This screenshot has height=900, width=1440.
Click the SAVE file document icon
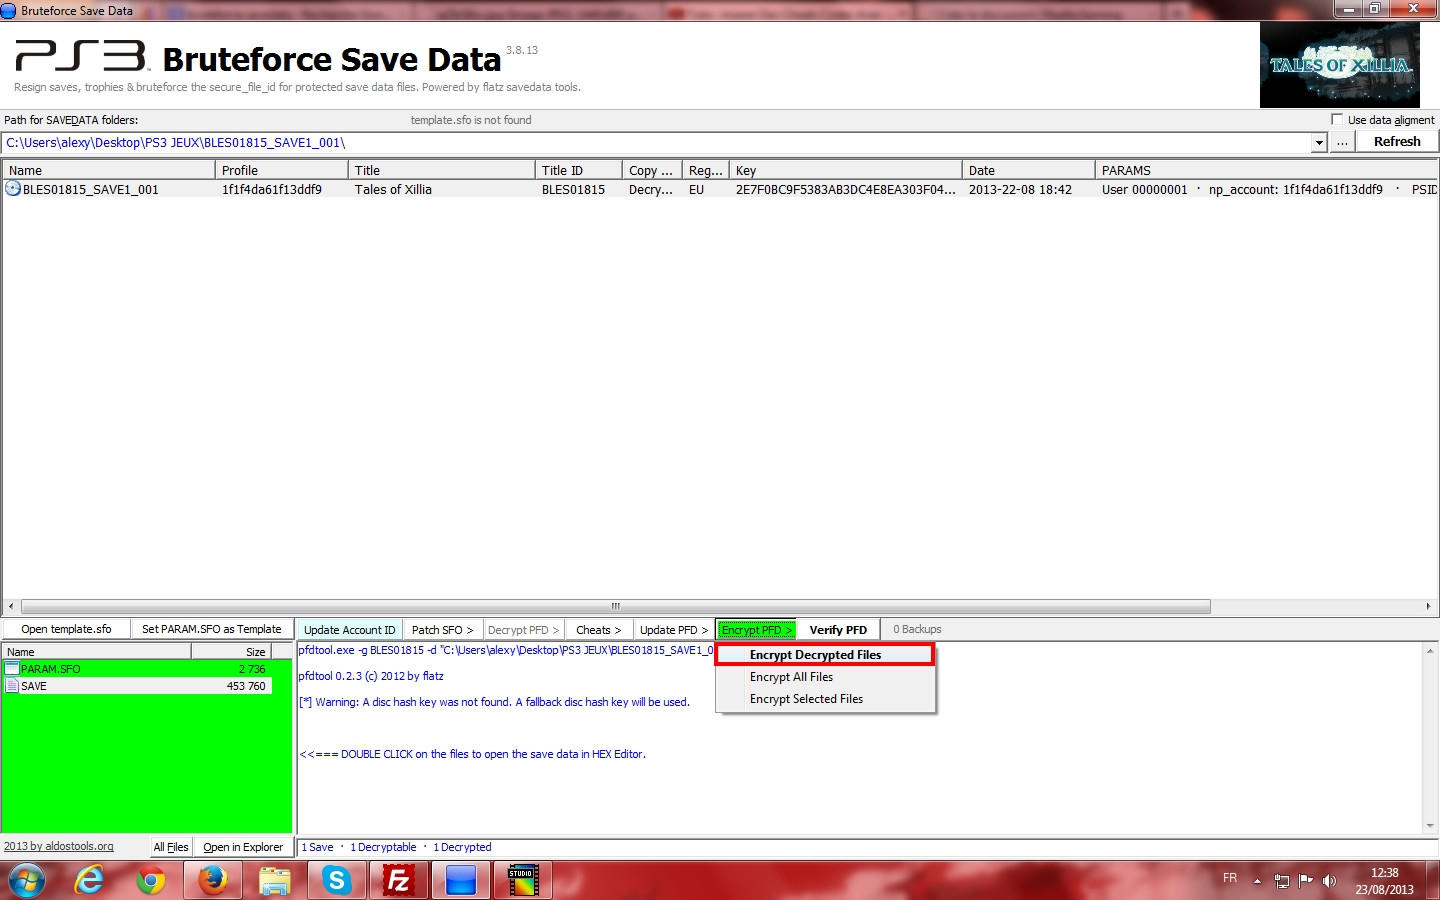12,686
